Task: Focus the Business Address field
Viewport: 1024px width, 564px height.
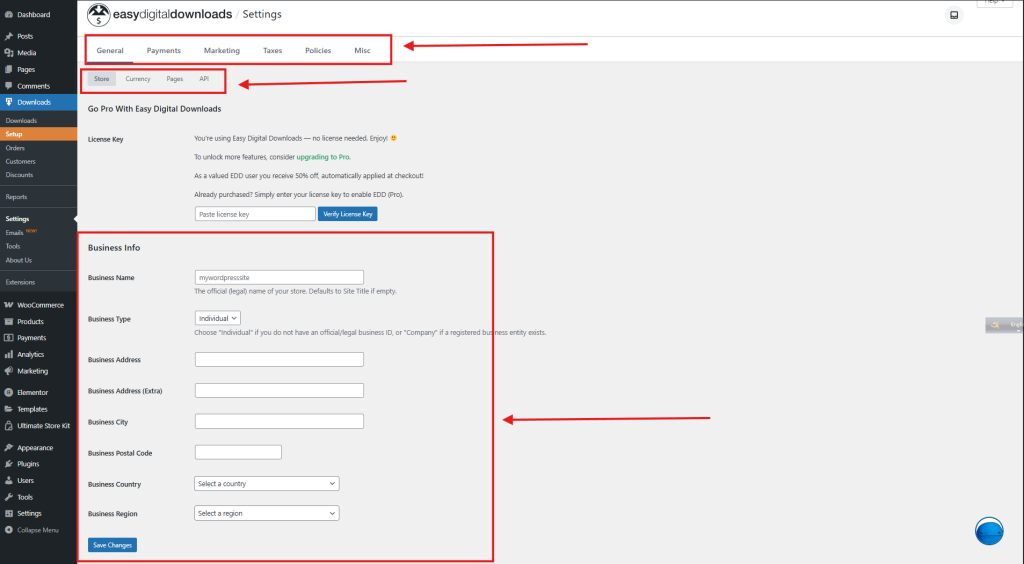Action: coord(279,360)
